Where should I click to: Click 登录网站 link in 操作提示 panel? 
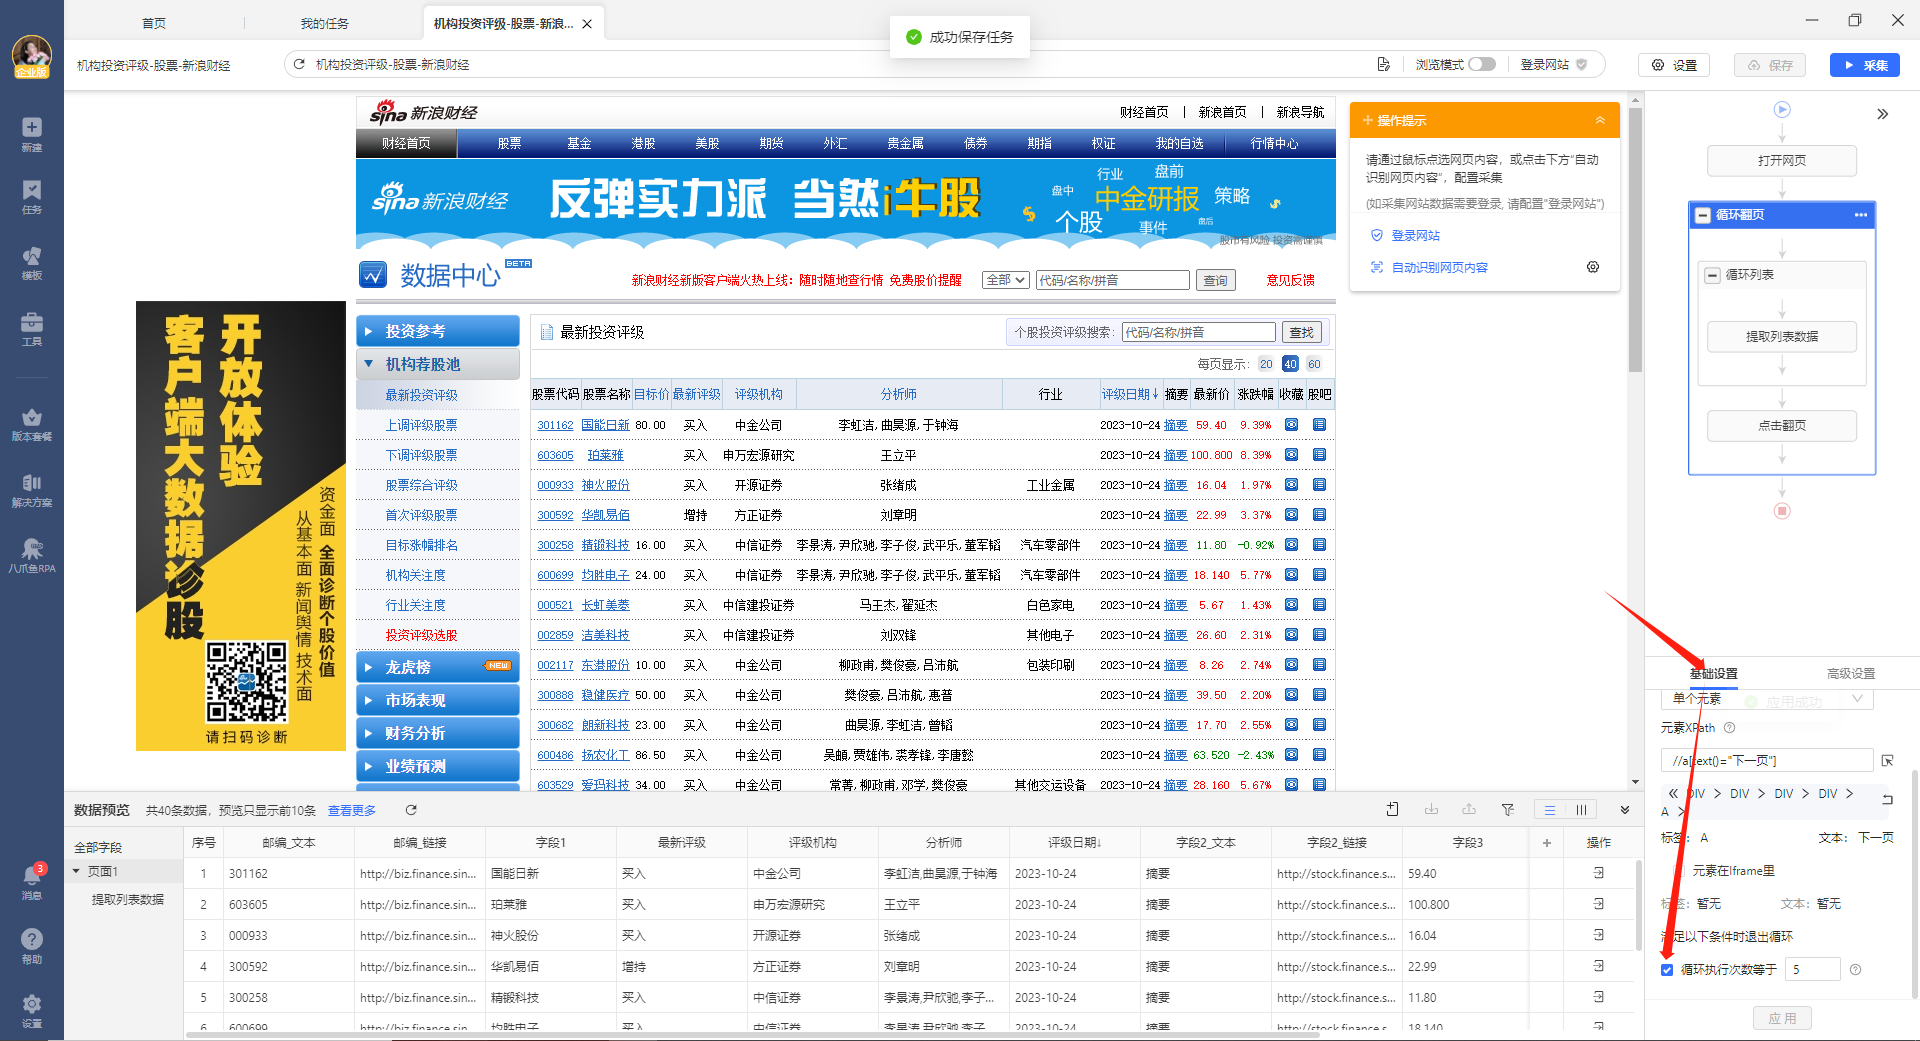click(x=1415, y=236)
